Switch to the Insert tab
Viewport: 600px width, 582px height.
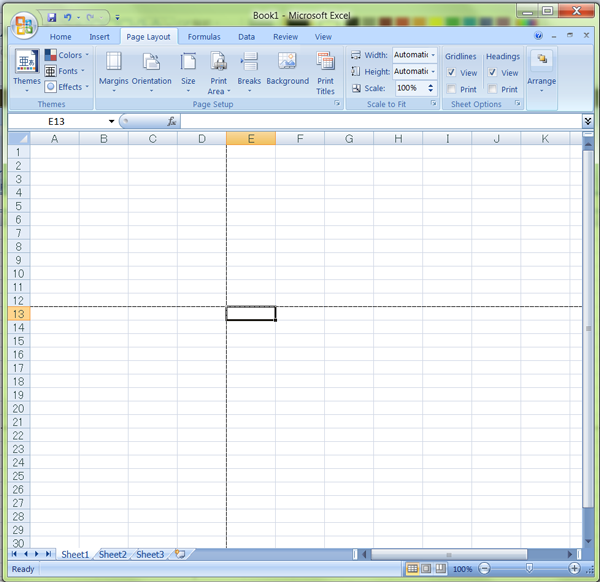99,37
